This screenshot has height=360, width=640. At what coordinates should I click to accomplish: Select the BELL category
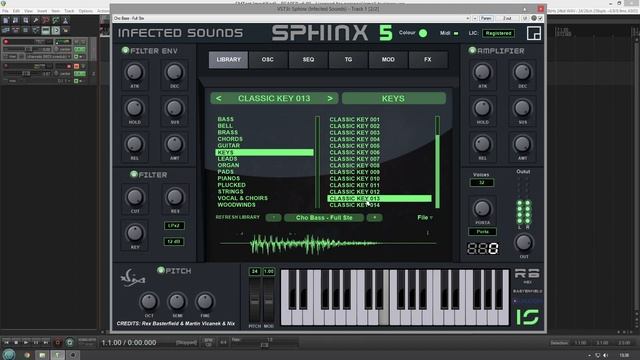(x=225, y=126)
